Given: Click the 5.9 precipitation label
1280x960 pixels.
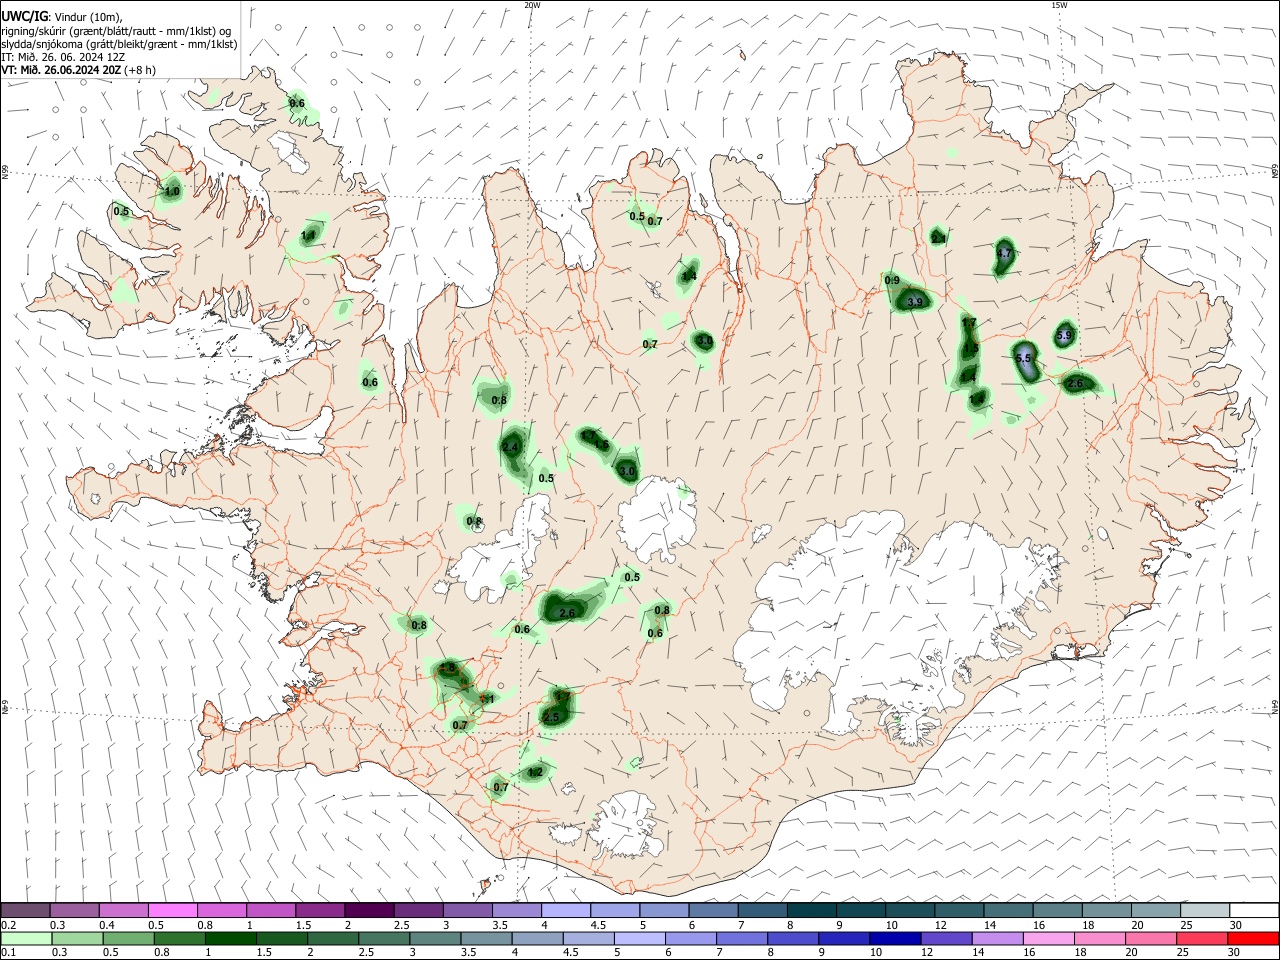Looking at the screenshot, I should [1064, 336].
